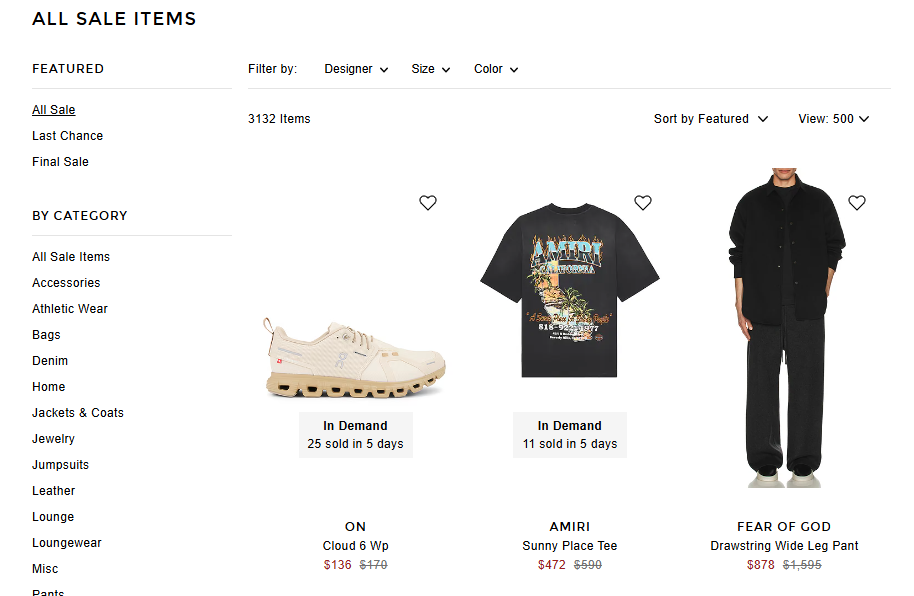Open the Size filter dropdown
The width and height of the screenshot is (914, 596).
[431, 69]
